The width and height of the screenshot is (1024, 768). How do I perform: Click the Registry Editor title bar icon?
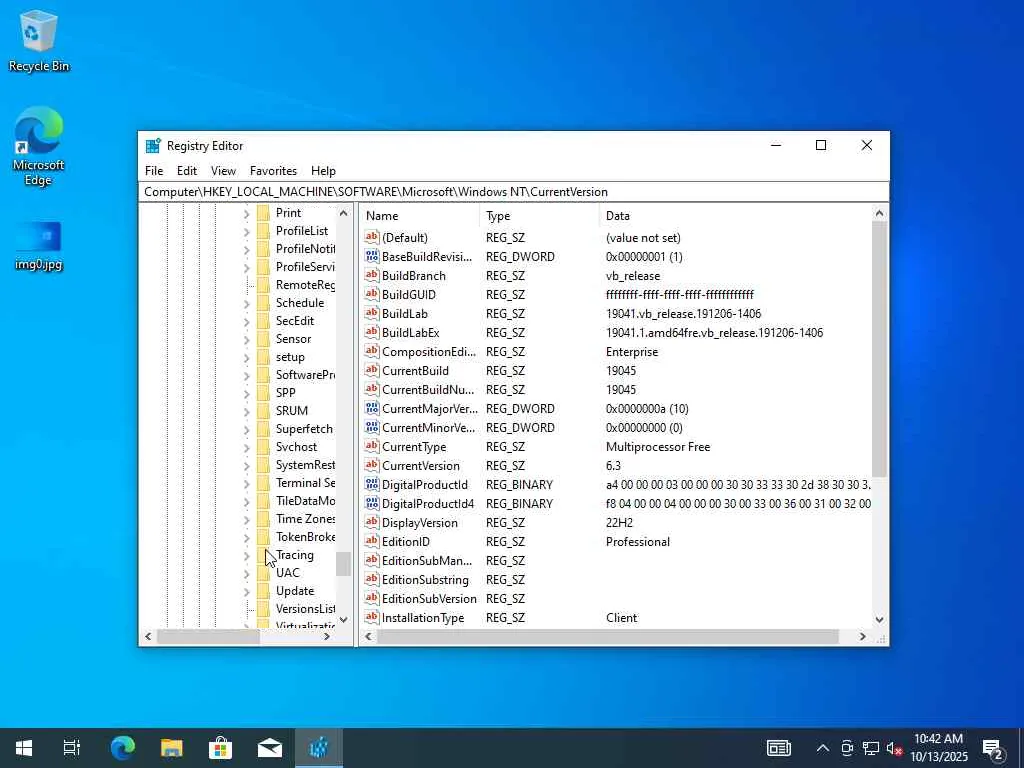click(x=153, y=146)
